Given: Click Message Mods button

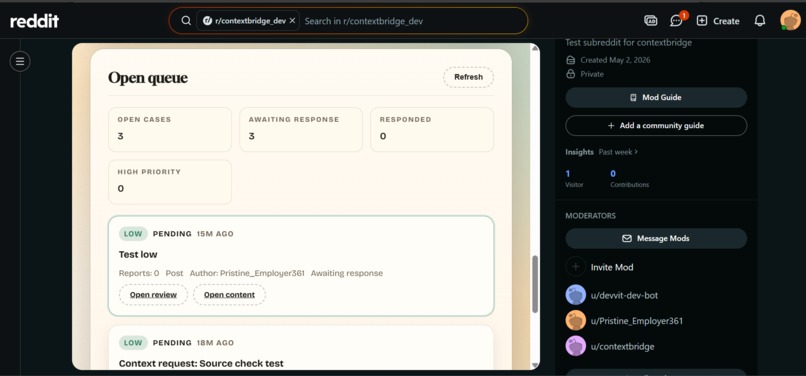Looking at the screenshot, I should pos(656,239).
